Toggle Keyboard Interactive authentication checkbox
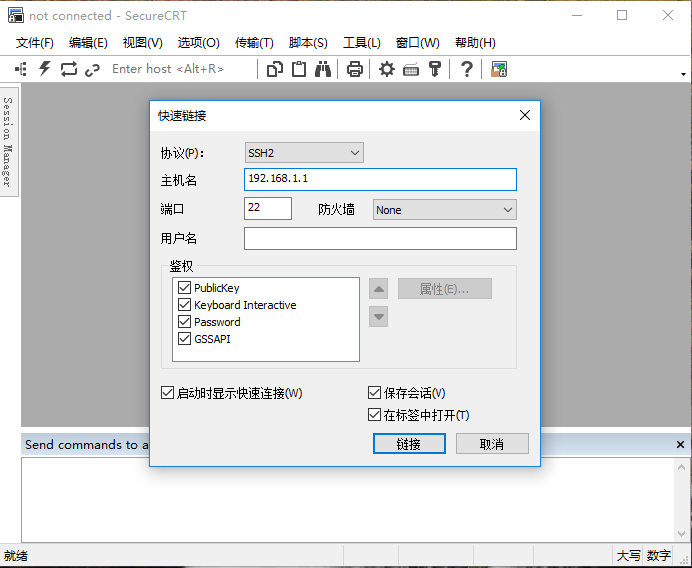692x568 pixels. (184, 305)
